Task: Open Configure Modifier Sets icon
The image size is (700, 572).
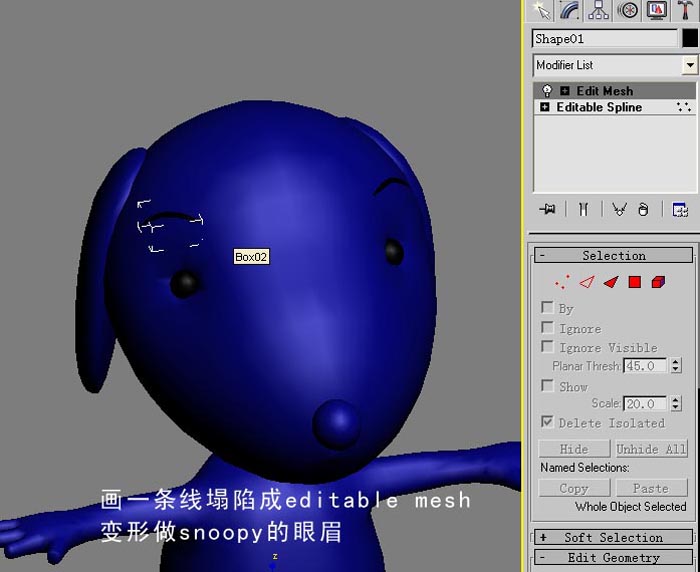Action: click(680, 209)
